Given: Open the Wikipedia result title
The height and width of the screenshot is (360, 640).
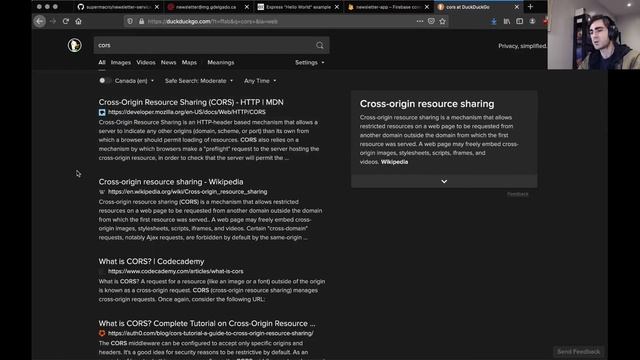Looking at the screenshot, I should (171, 182).
